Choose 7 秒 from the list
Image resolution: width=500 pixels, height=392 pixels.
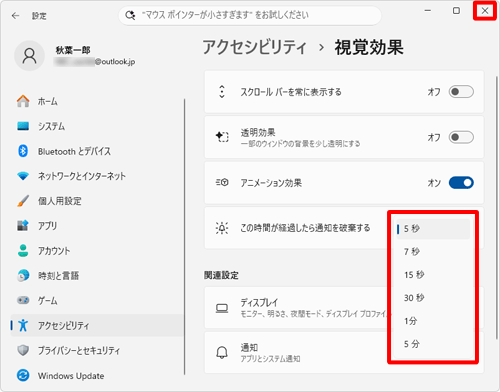coord(433,252)
